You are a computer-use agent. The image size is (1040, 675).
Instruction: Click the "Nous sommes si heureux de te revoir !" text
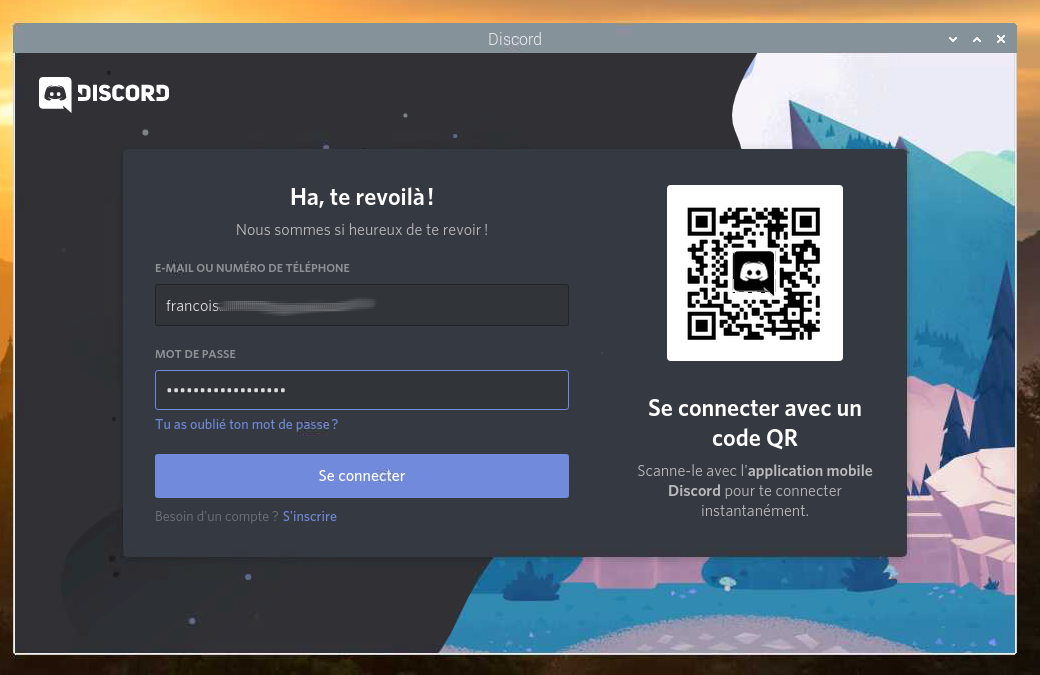[x=362, y=230]
